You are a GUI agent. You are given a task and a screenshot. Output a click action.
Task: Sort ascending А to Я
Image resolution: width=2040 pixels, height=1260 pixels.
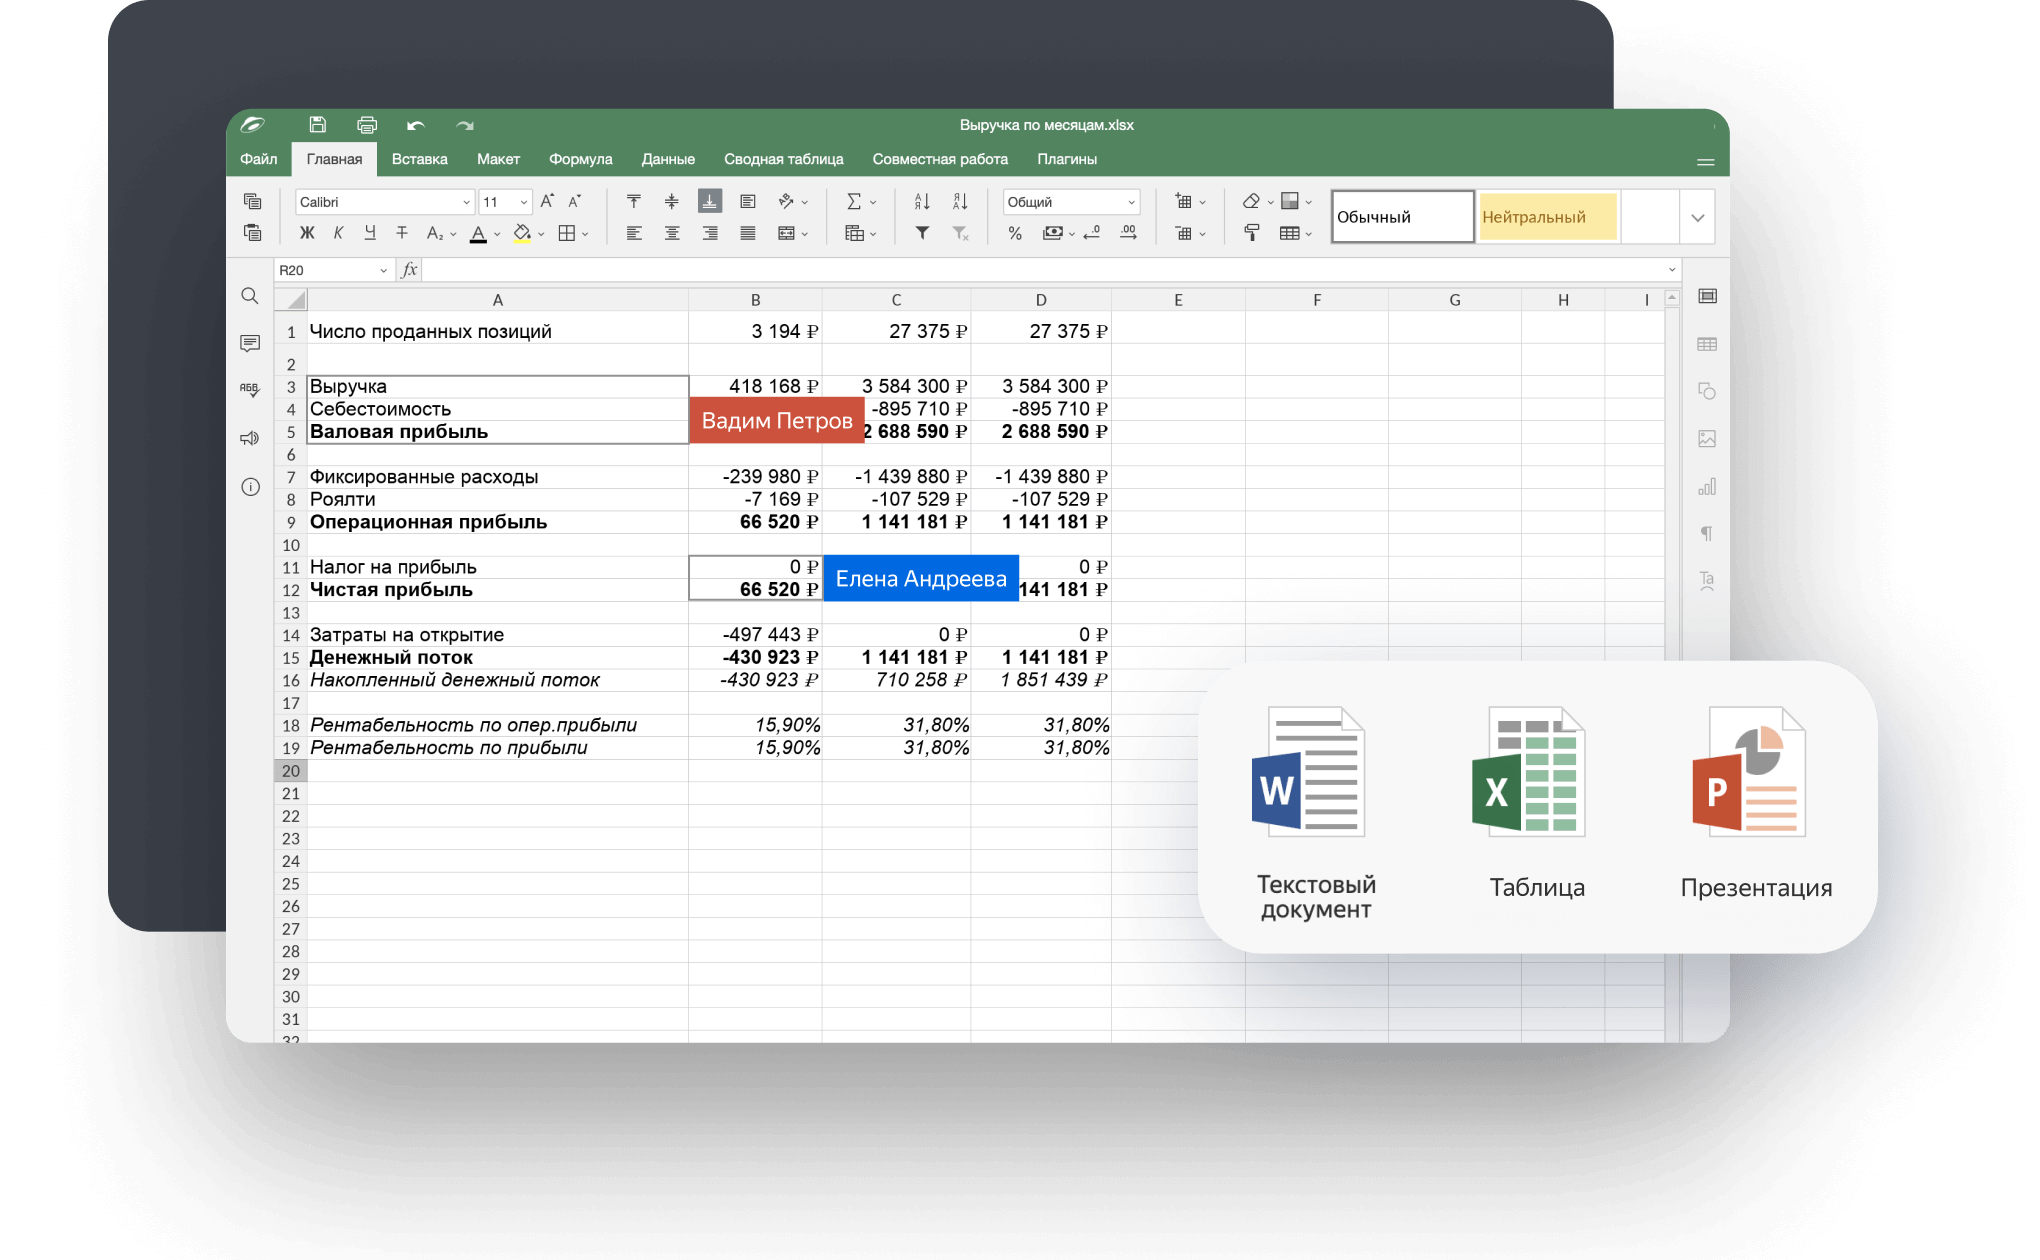pos(922,201)
